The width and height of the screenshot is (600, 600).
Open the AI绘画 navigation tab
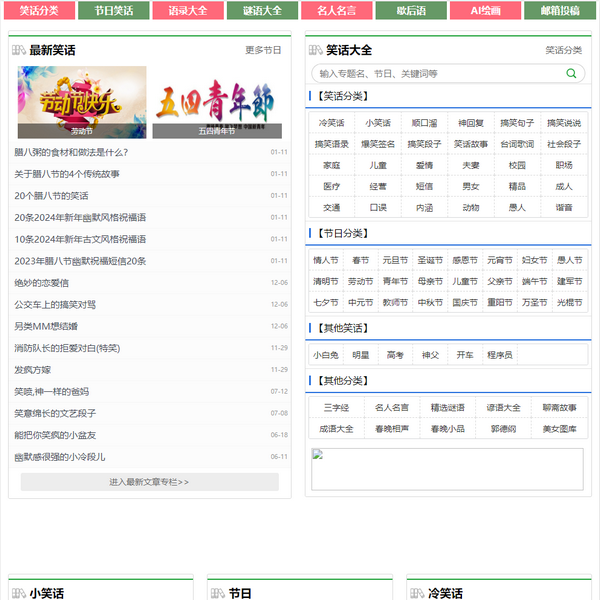pos(486,11)
